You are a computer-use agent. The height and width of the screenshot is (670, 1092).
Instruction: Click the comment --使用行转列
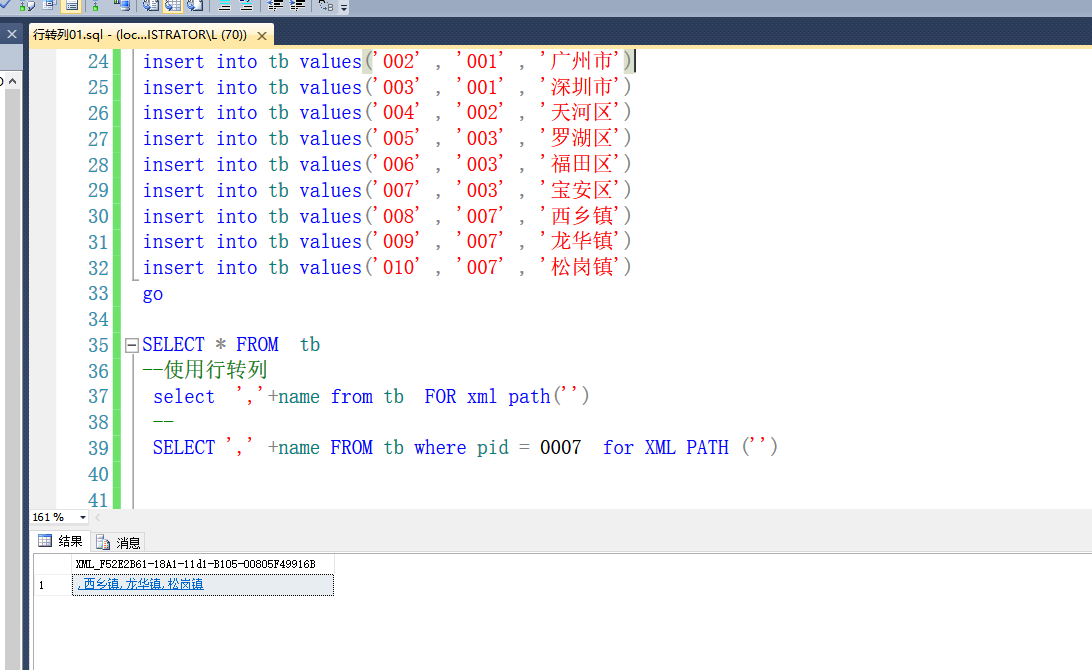[205, 370]
